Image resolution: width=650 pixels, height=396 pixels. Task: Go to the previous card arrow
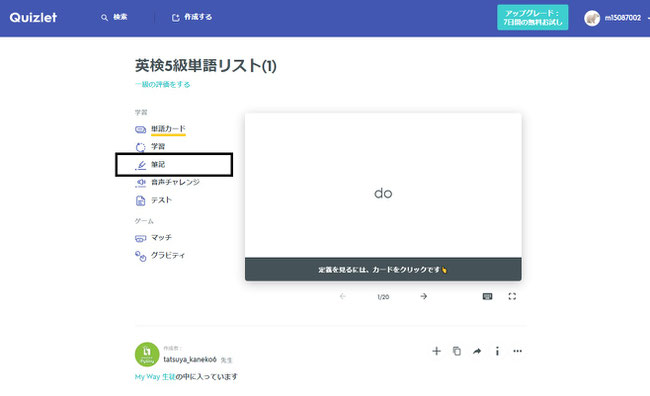click(342, 296)
